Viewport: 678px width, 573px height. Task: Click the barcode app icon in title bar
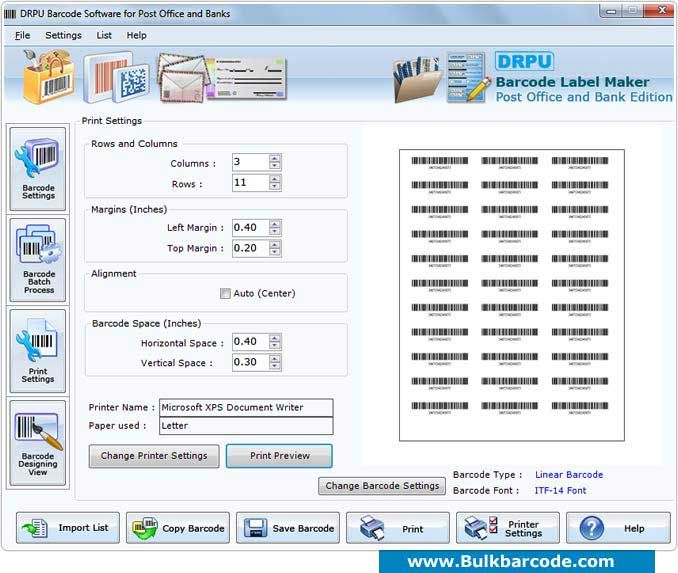[10, 14]
